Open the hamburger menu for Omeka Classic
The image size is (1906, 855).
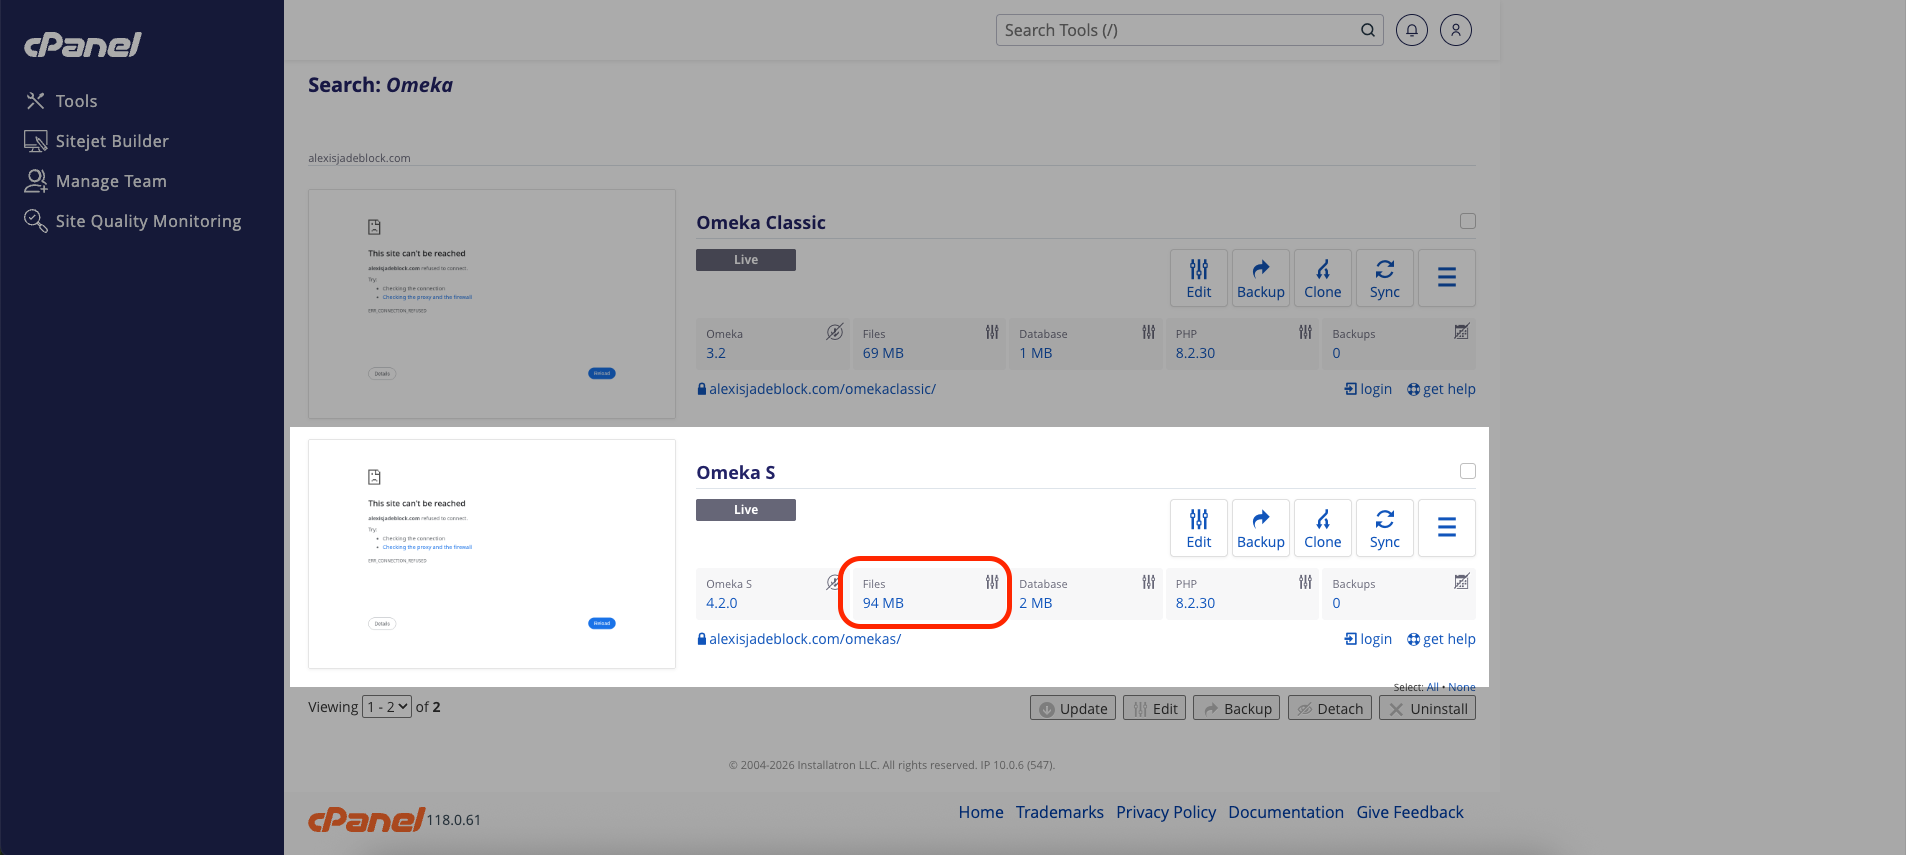1447,278
